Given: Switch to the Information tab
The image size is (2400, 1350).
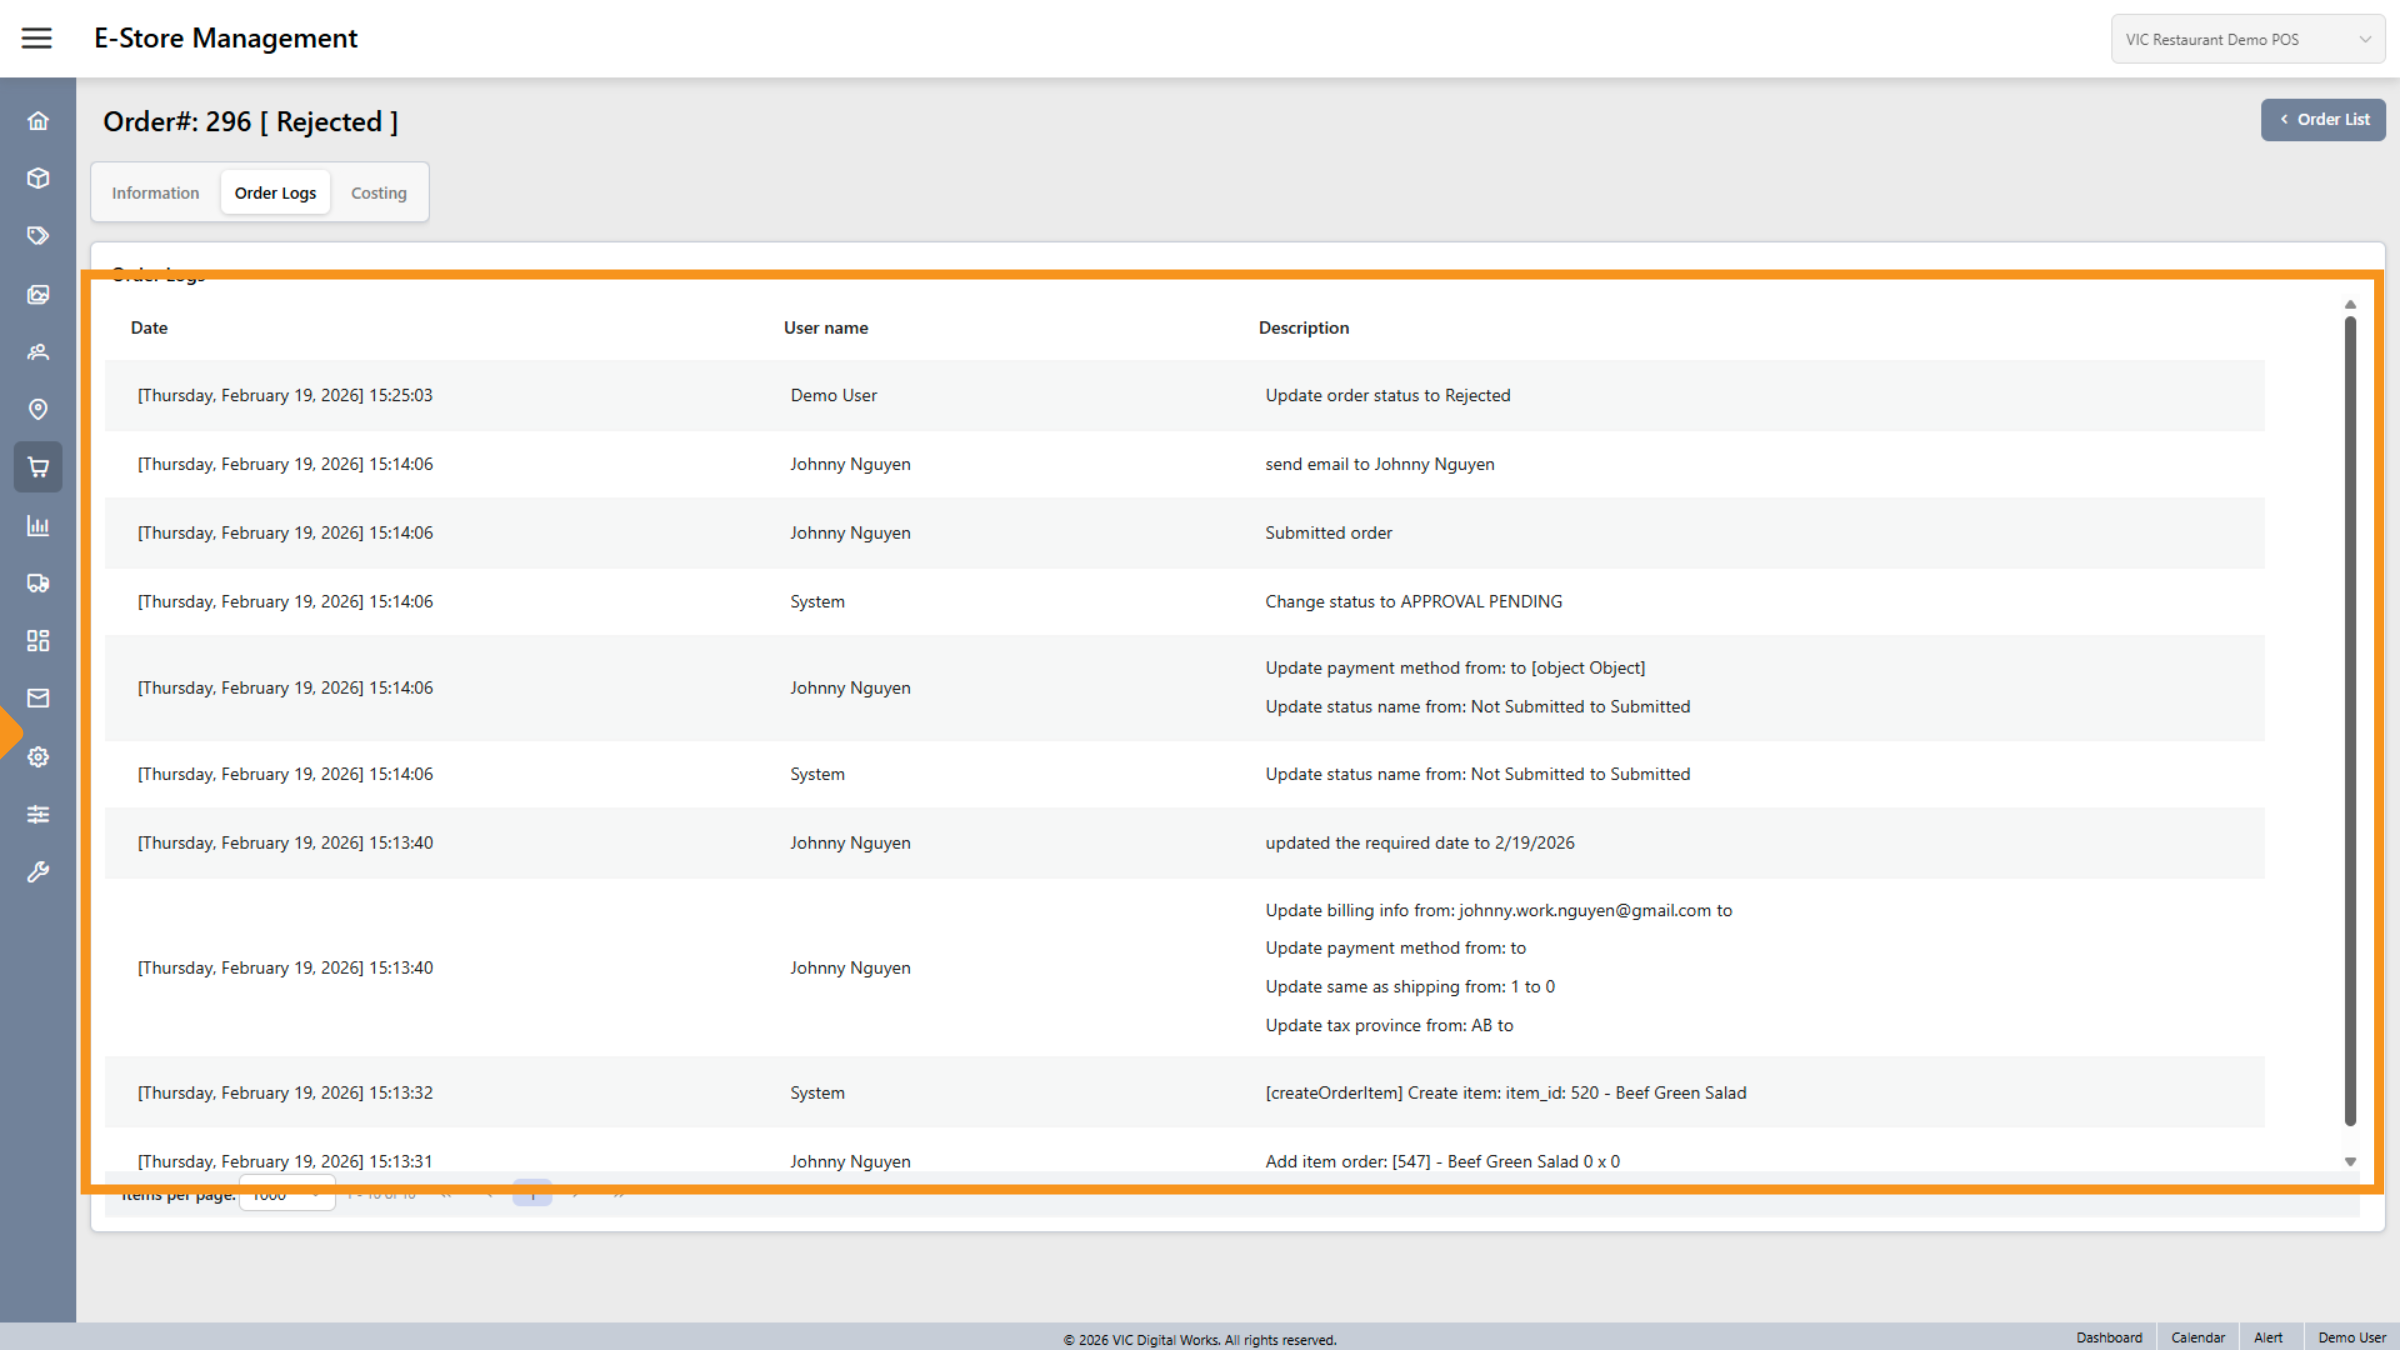Looking at the screenshot, I should 155,192.
